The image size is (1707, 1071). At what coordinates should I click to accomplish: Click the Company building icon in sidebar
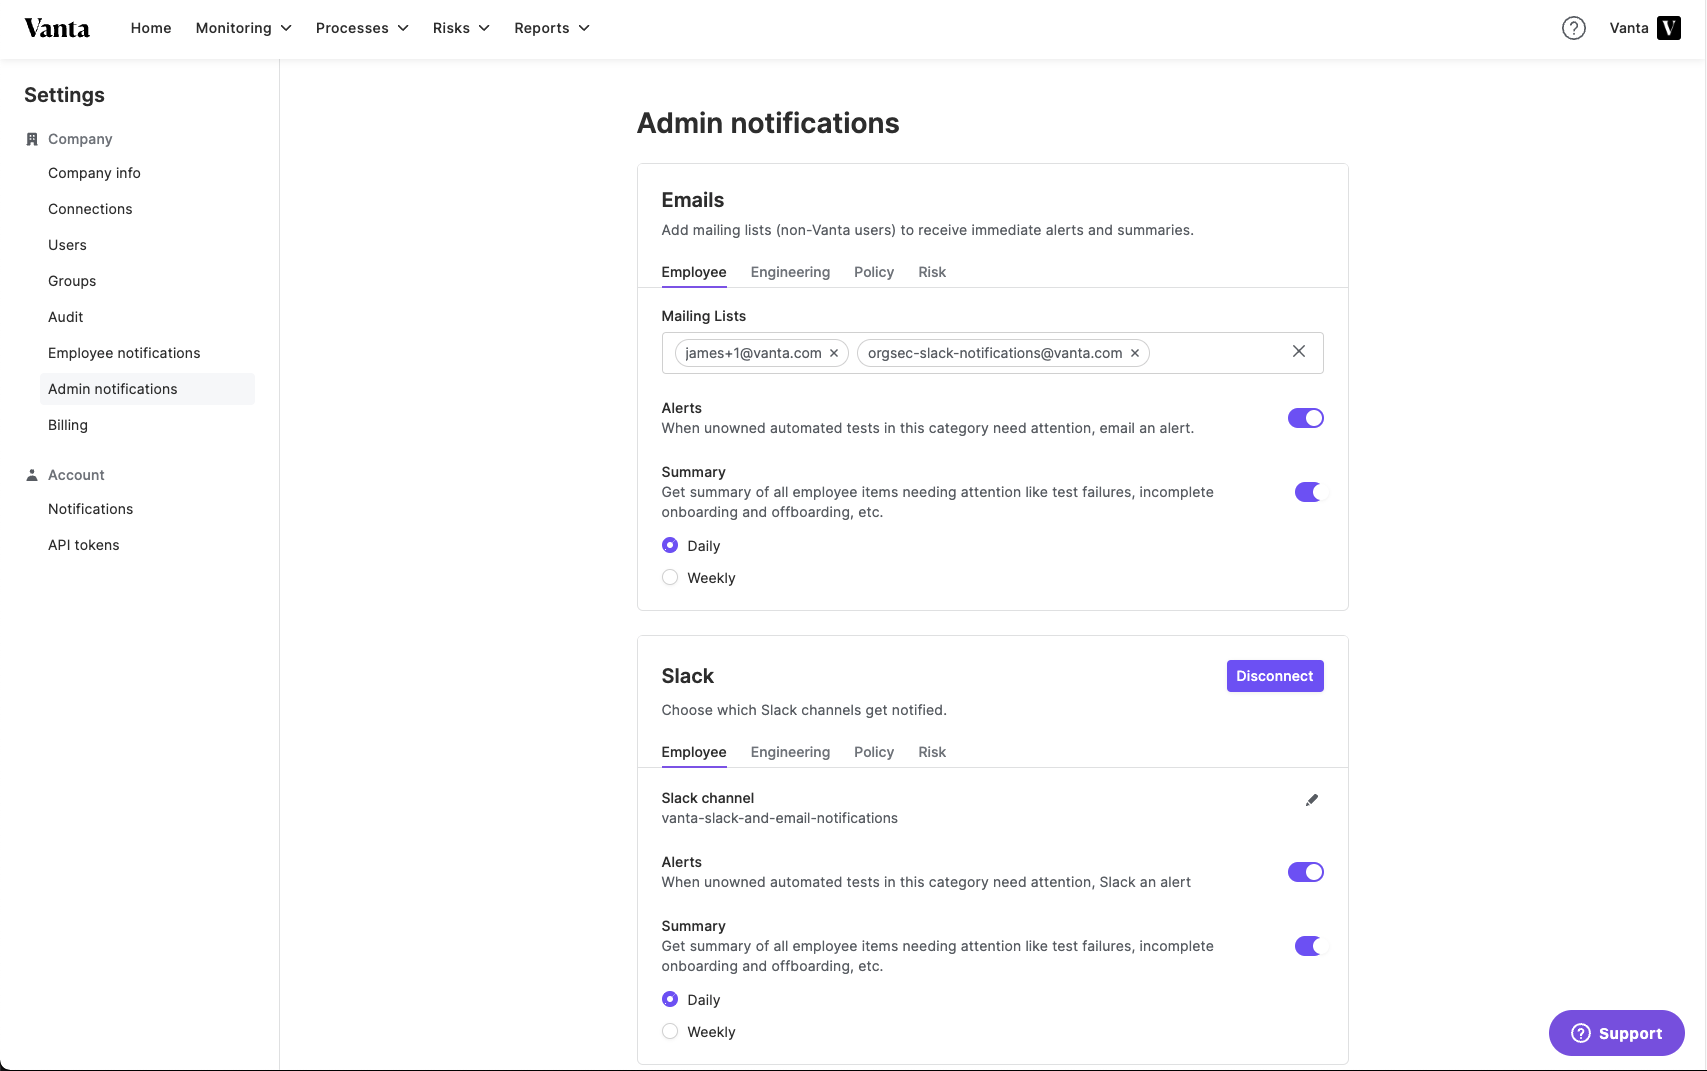pyautogui.click(x=32, y=139)
